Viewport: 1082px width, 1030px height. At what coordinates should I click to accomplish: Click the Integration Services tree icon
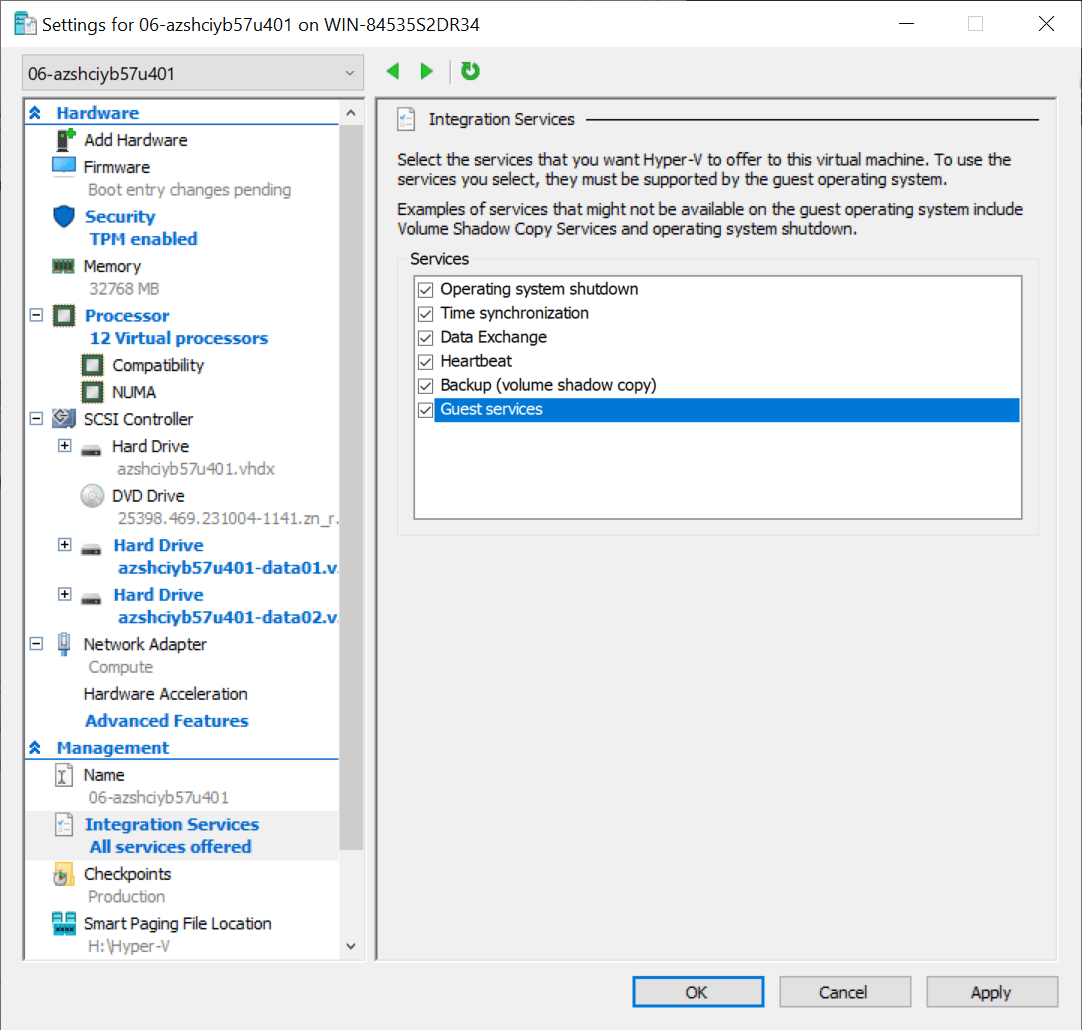64,824
